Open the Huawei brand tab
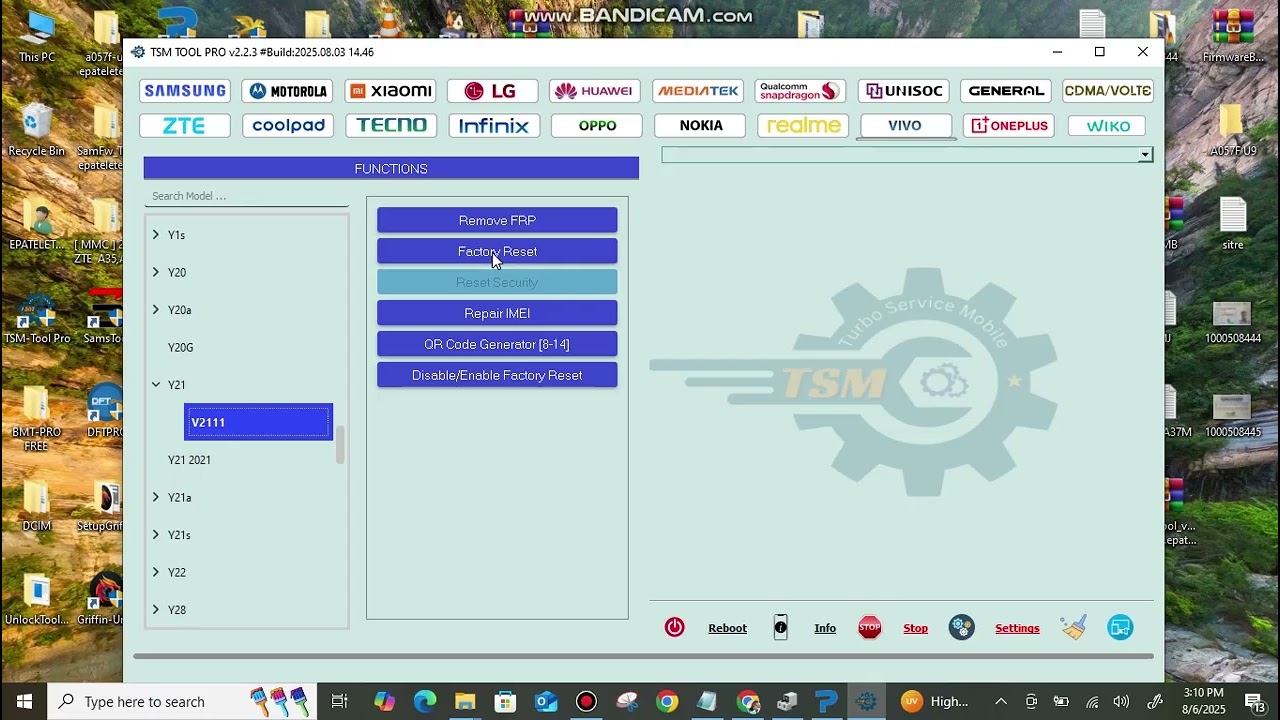Viewport: 1280px width, 720px height. click(595, 91)
